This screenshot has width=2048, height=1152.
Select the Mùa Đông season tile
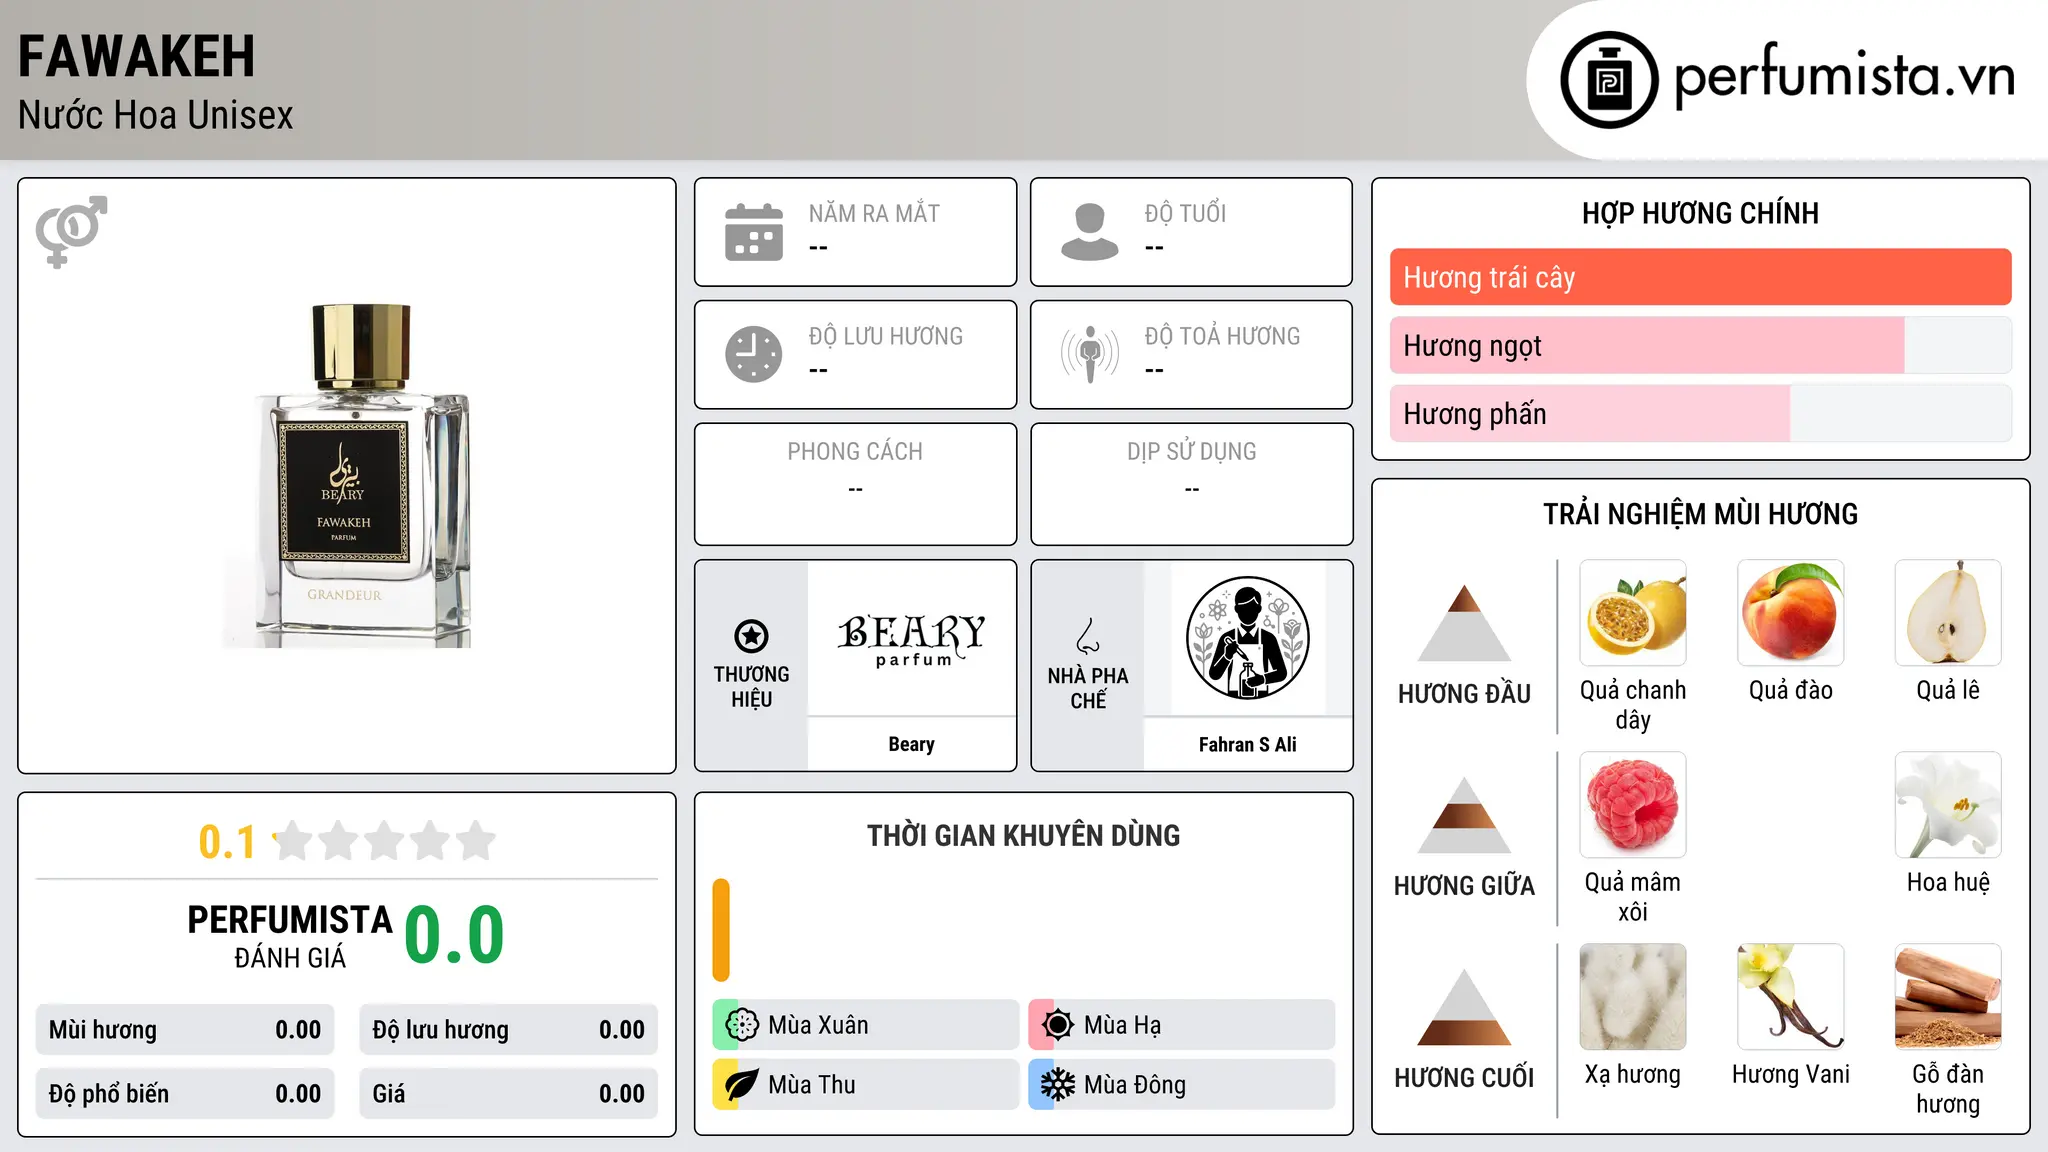pyautogui.click(x=1182, y=1085)
